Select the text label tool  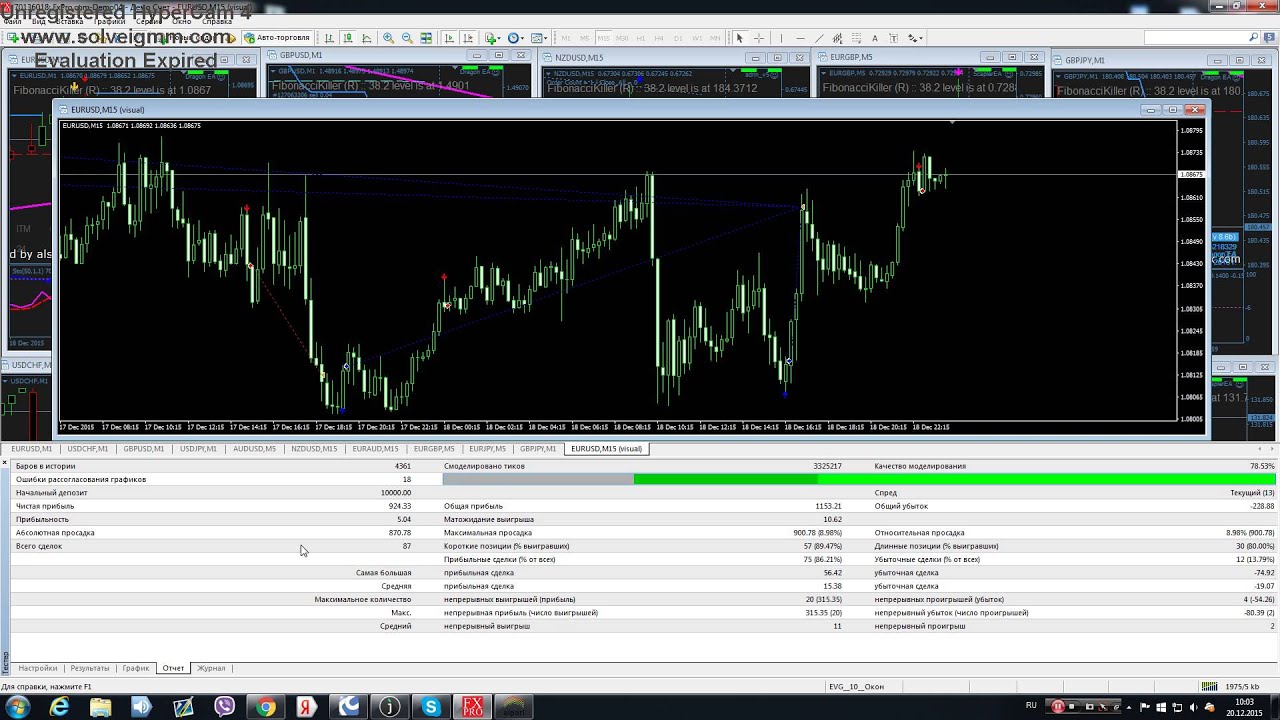894,38
